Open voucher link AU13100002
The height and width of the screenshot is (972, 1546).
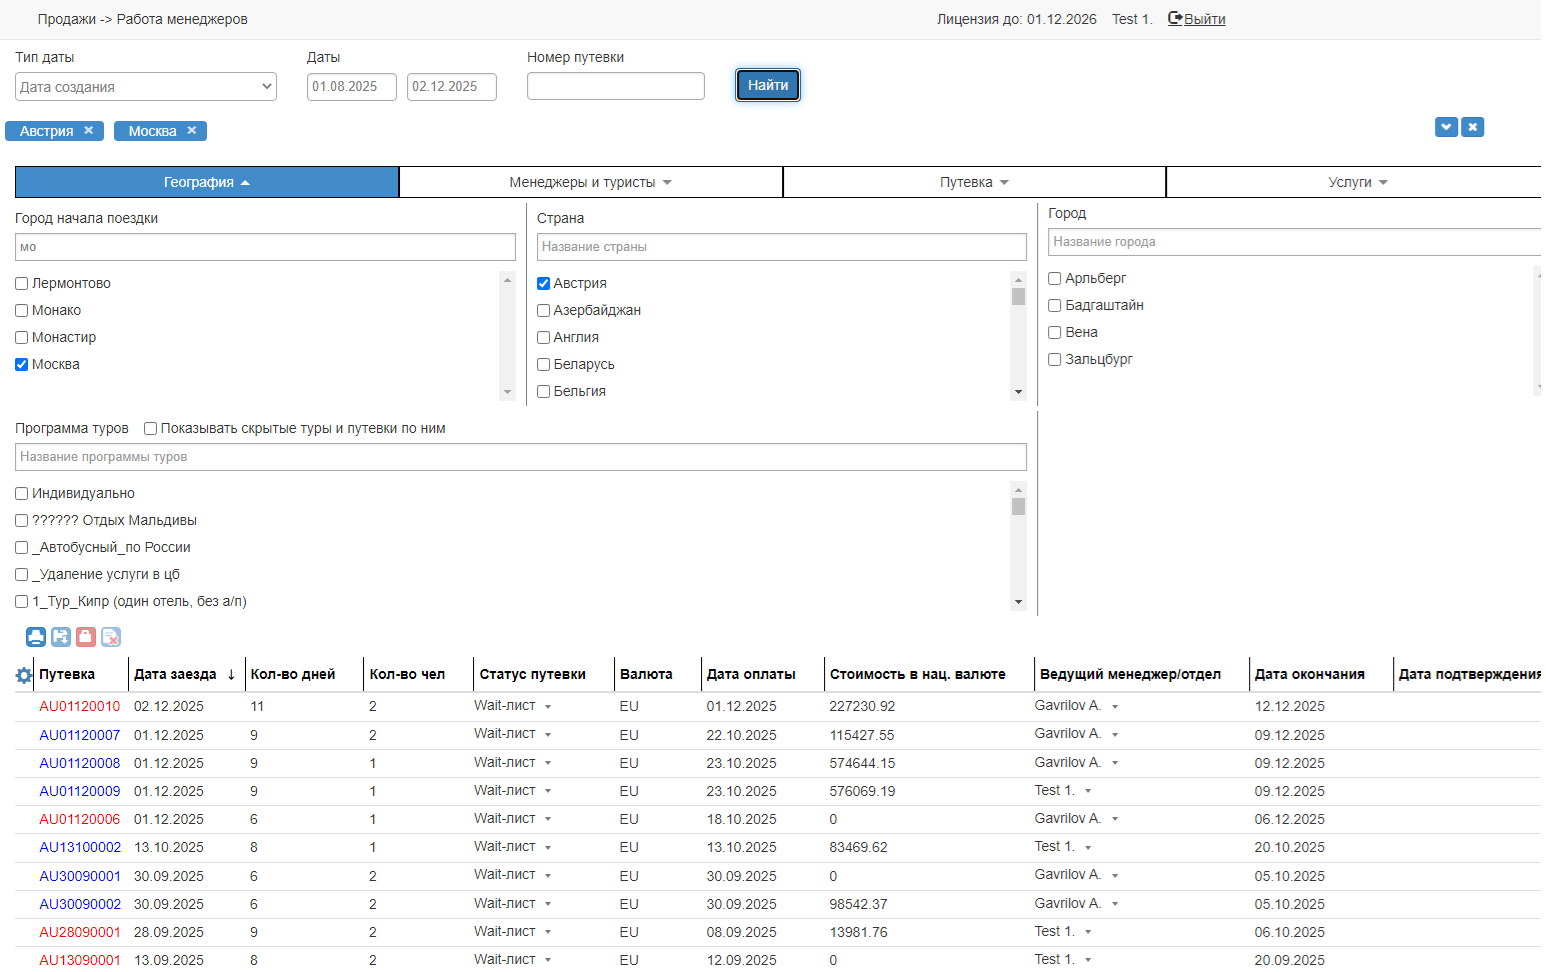pos(80,847)
